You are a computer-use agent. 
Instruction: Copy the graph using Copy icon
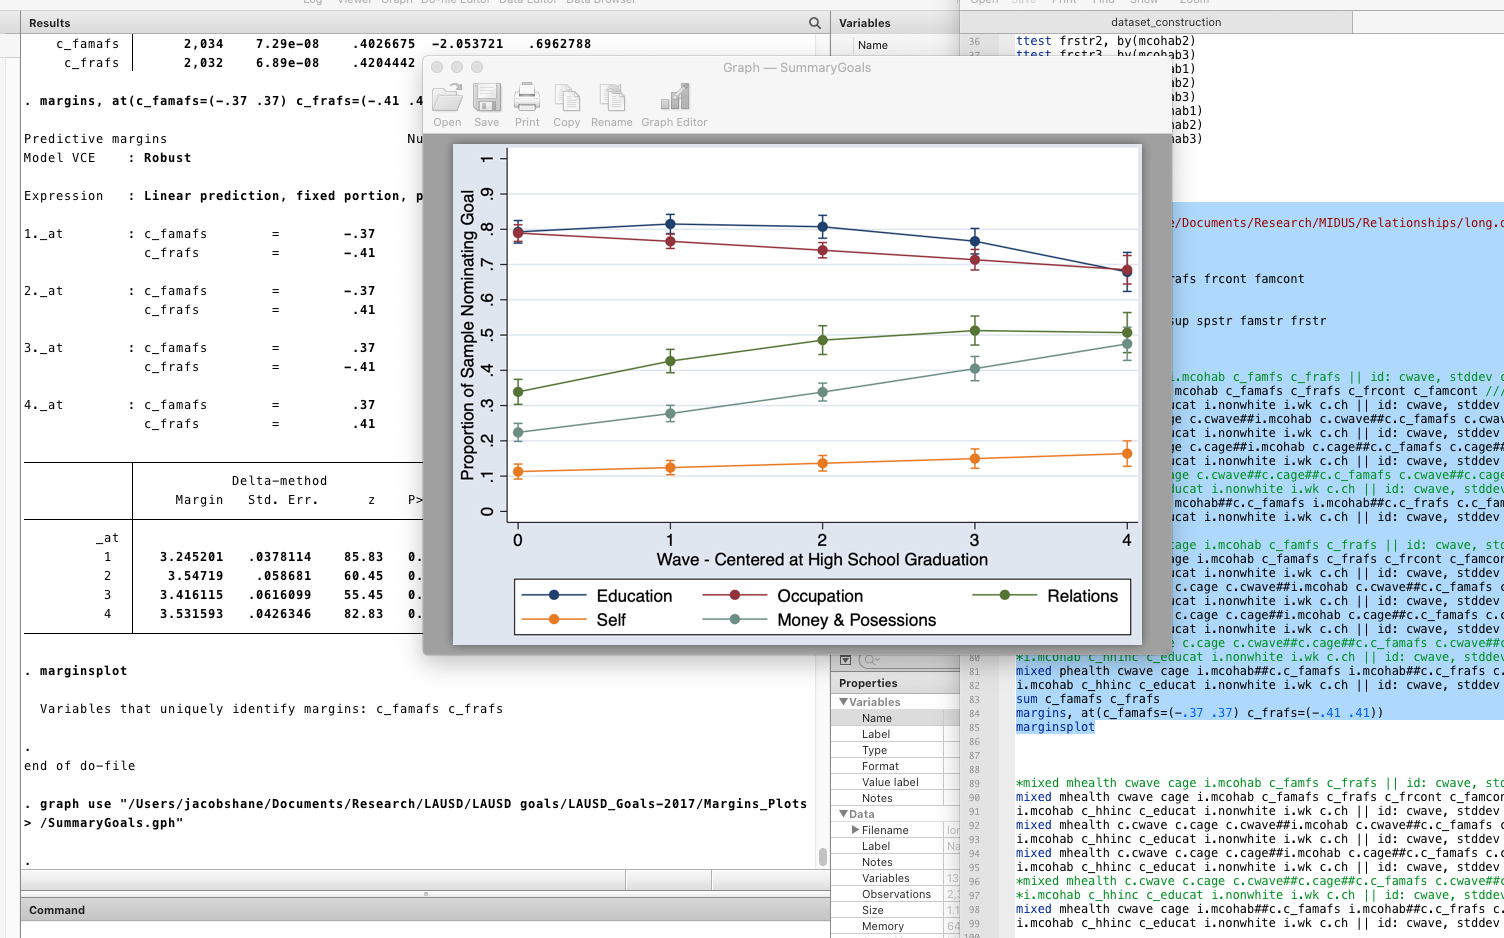click(567, 105)
